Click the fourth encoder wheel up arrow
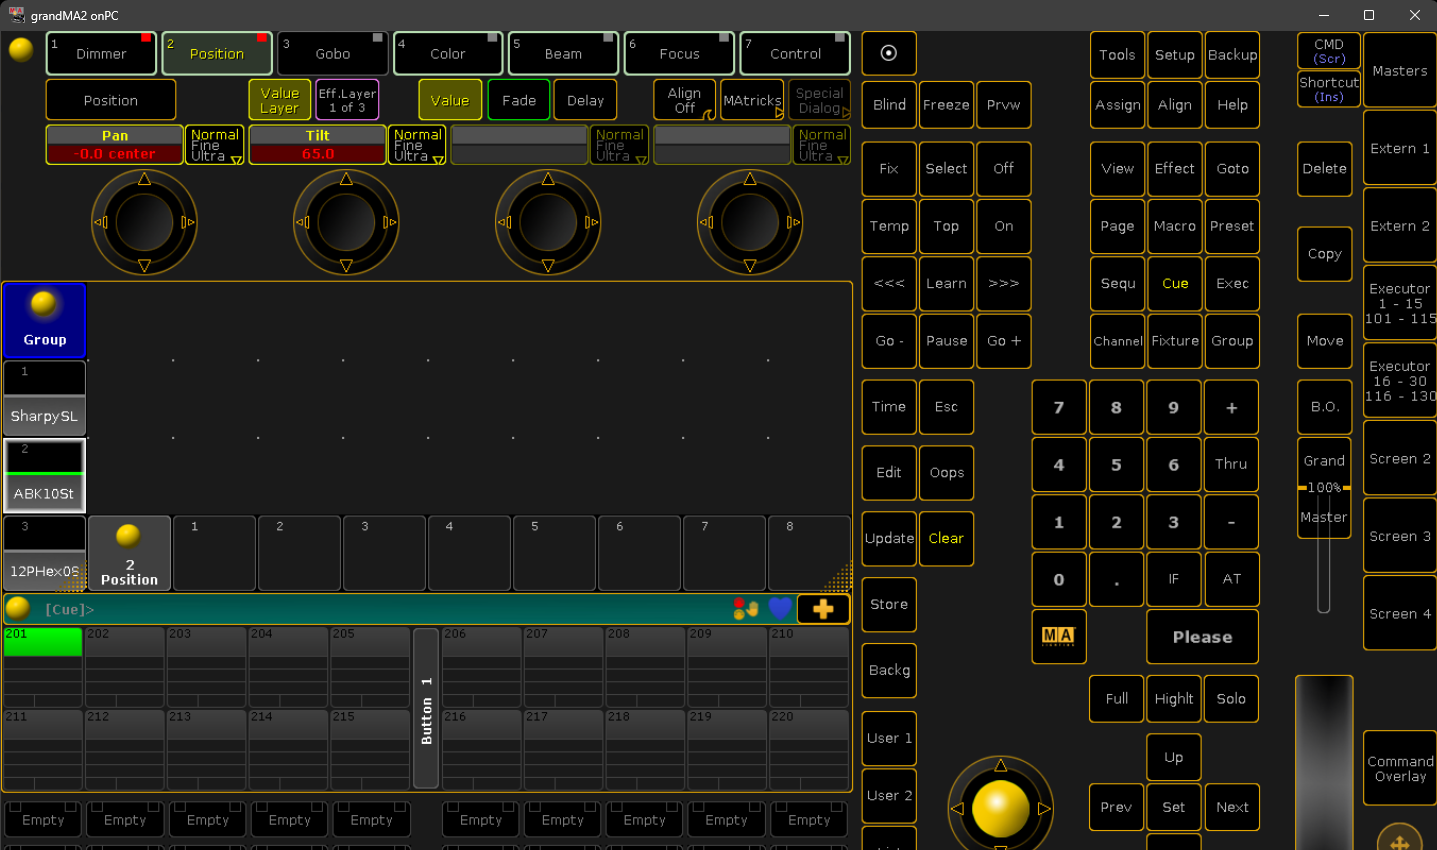The image size is (1437, 850). 750,179
